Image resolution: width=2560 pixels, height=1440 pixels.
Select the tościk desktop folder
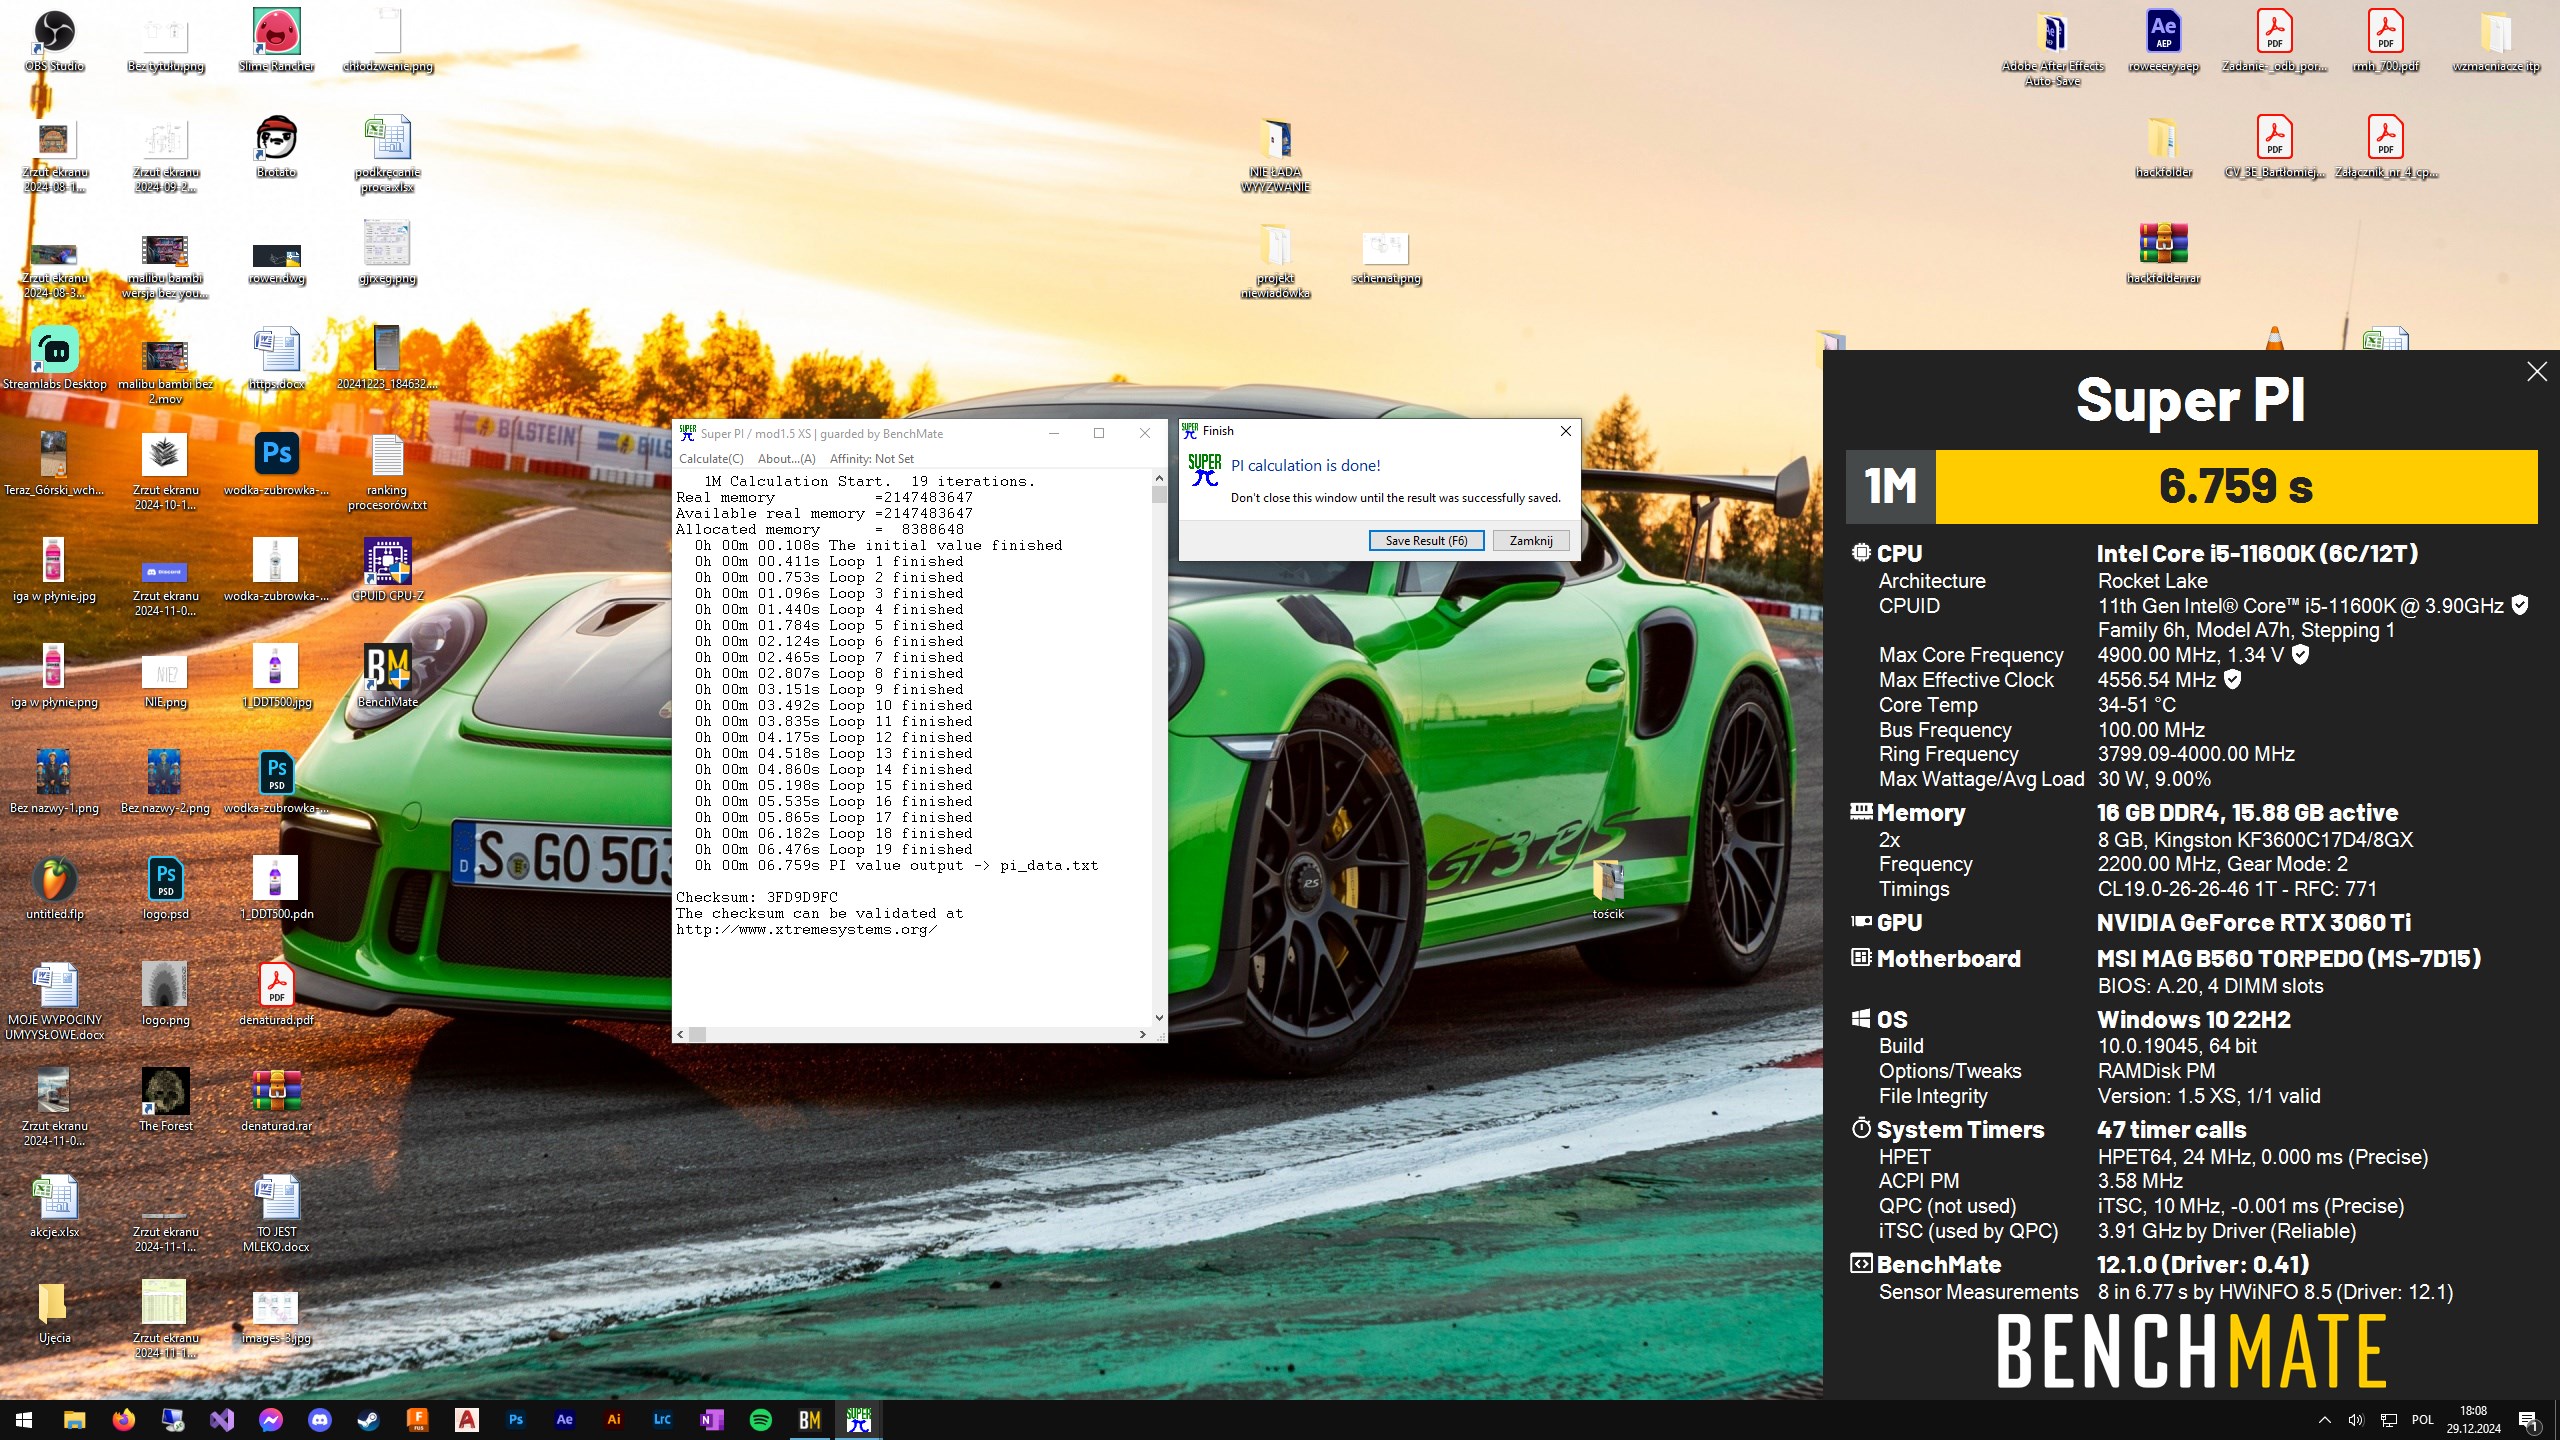coord(1608,888)
